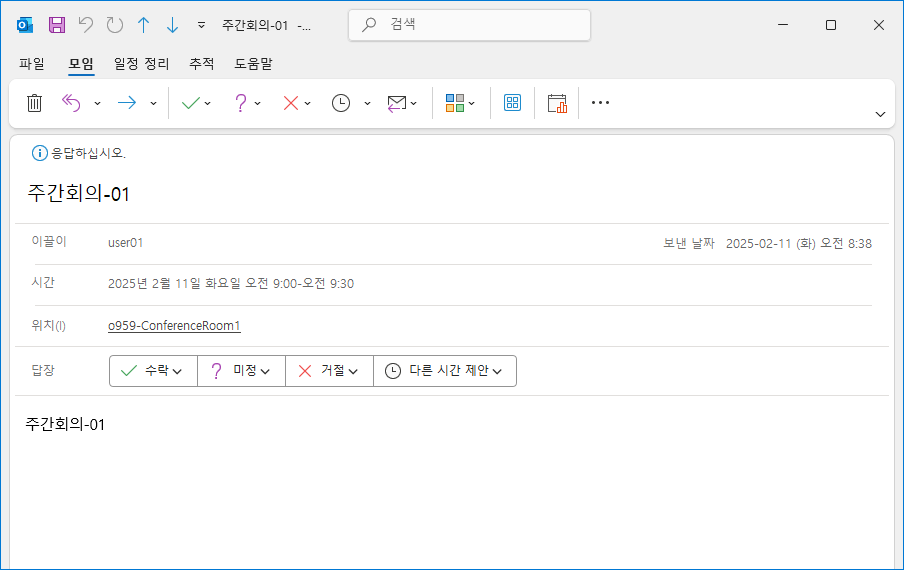Open the colored categories squares menu
904x570 pixels.
(x=459, y=103)
